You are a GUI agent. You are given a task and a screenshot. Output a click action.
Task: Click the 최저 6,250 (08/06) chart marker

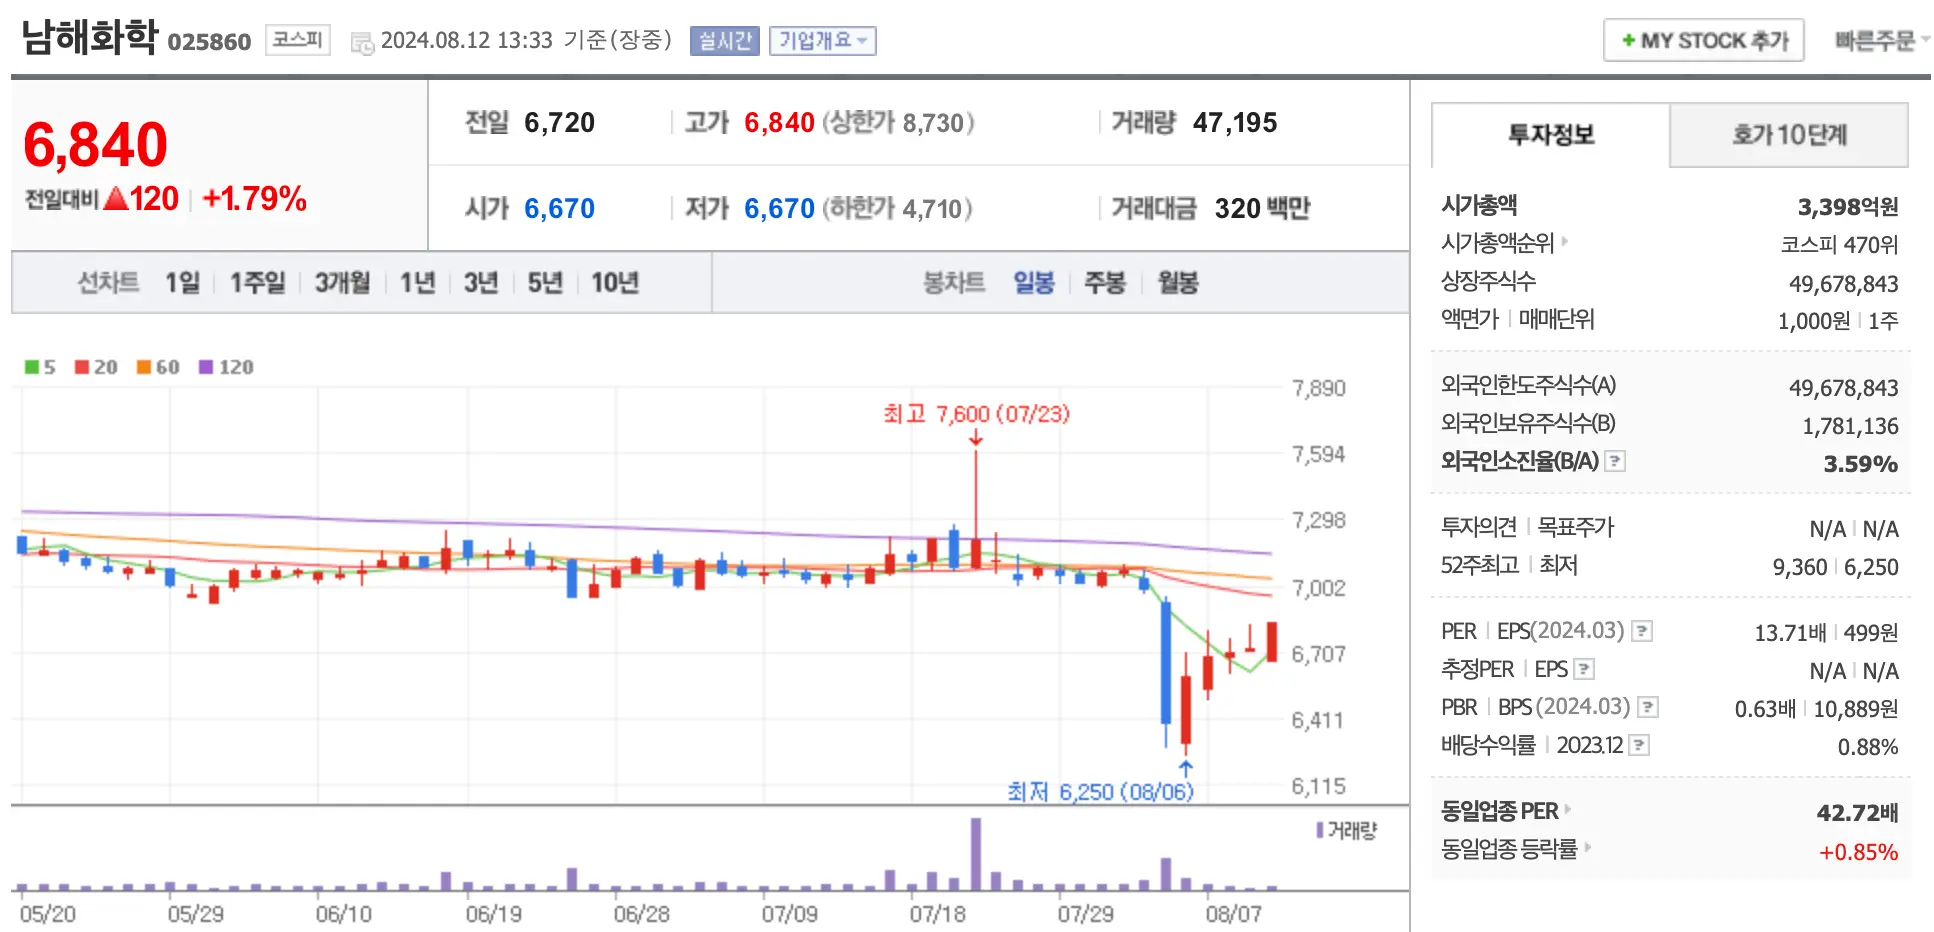tap(1100, 790)
